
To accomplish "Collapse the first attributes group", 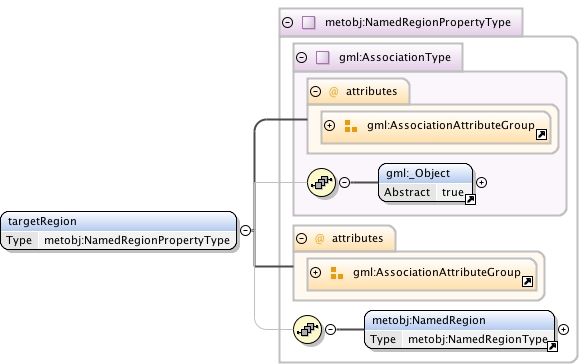I will (315, 92).
